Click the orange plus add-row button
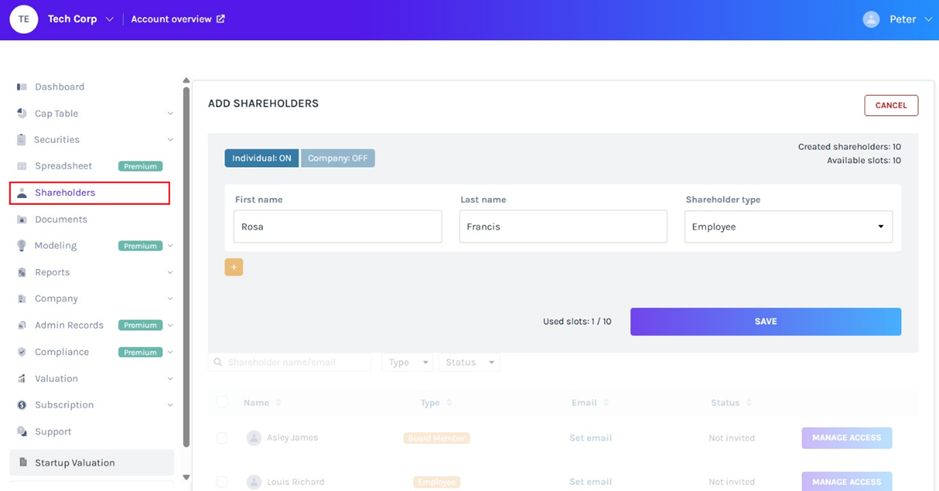The width and height of the screenshot is (939, 491). [x=234, y=267]
